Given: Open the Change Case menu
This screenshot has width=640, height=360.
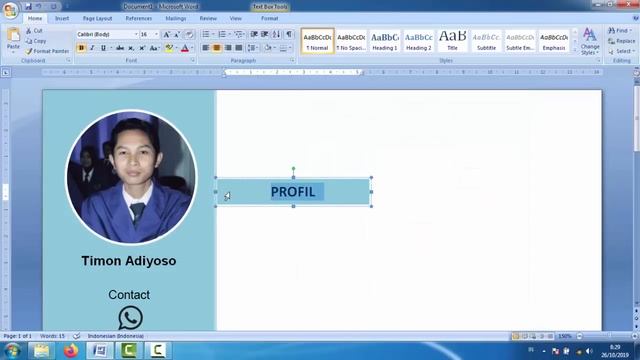Looking at the screenshot, I should click(154, 48).
